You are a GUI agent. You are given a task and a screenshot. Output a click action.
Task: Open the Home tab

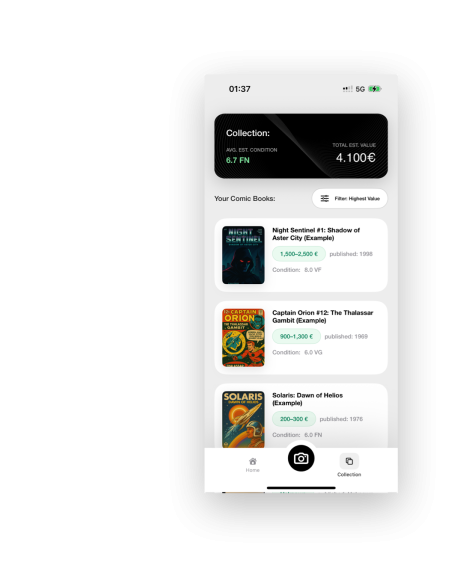coord(253,465)
